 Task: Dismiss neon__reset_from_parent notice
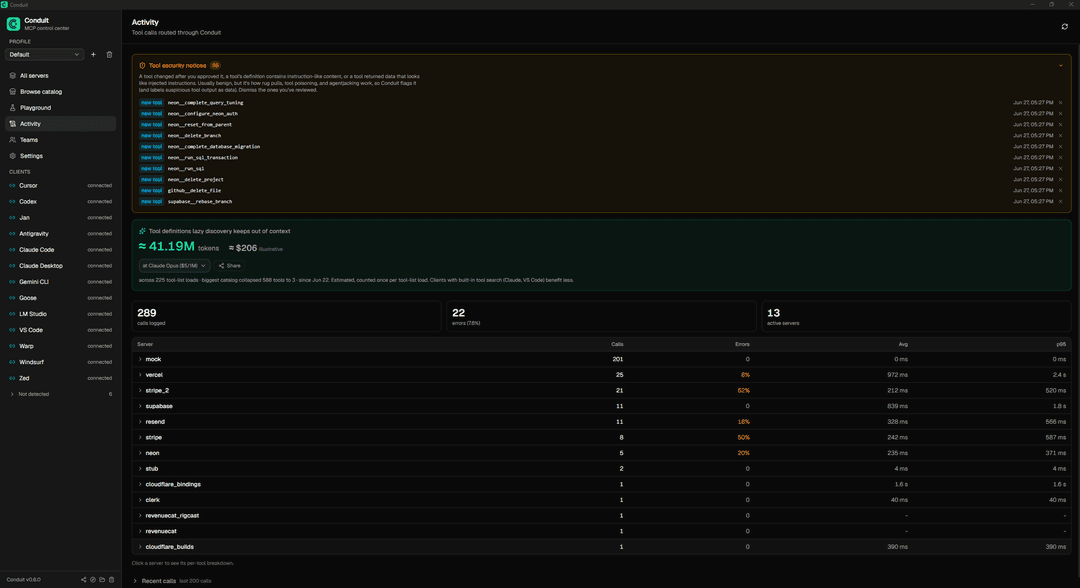1061,125
